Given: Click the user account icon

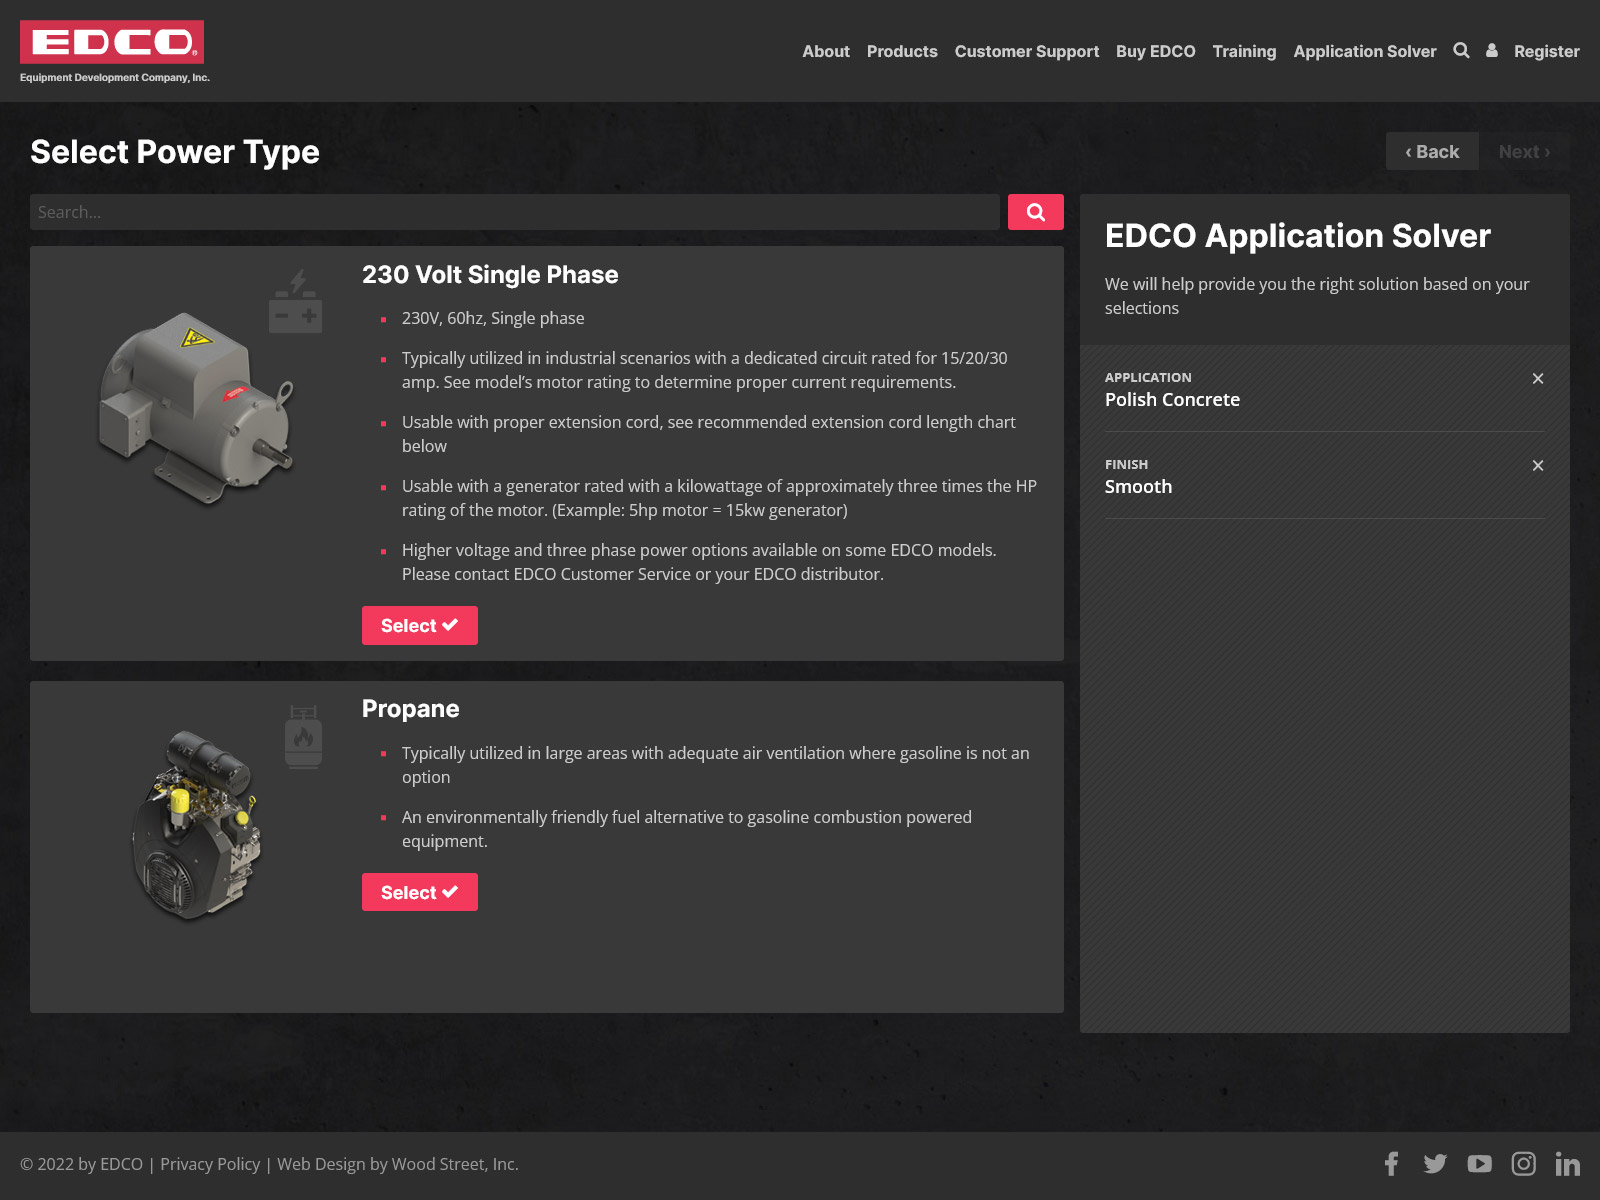Looking at the screenshot, I should pyautogui.click(x=1492, y=50).
